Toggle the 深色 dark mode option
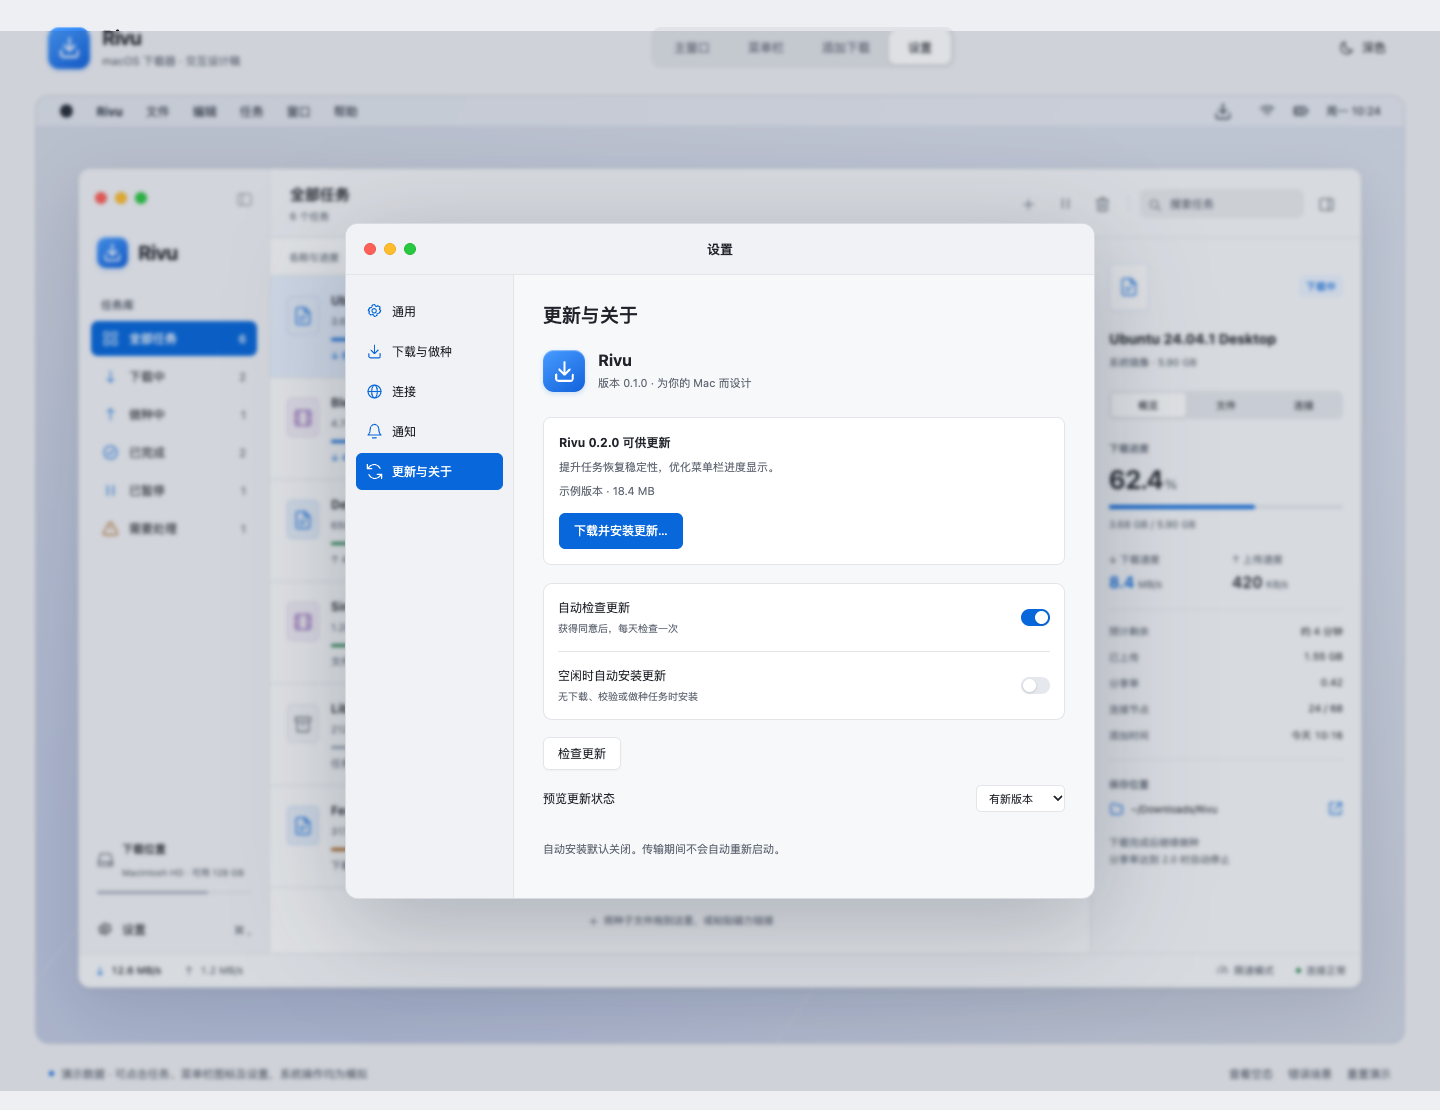This screenshot has width=1440, height=1110. click(1362, 48)
